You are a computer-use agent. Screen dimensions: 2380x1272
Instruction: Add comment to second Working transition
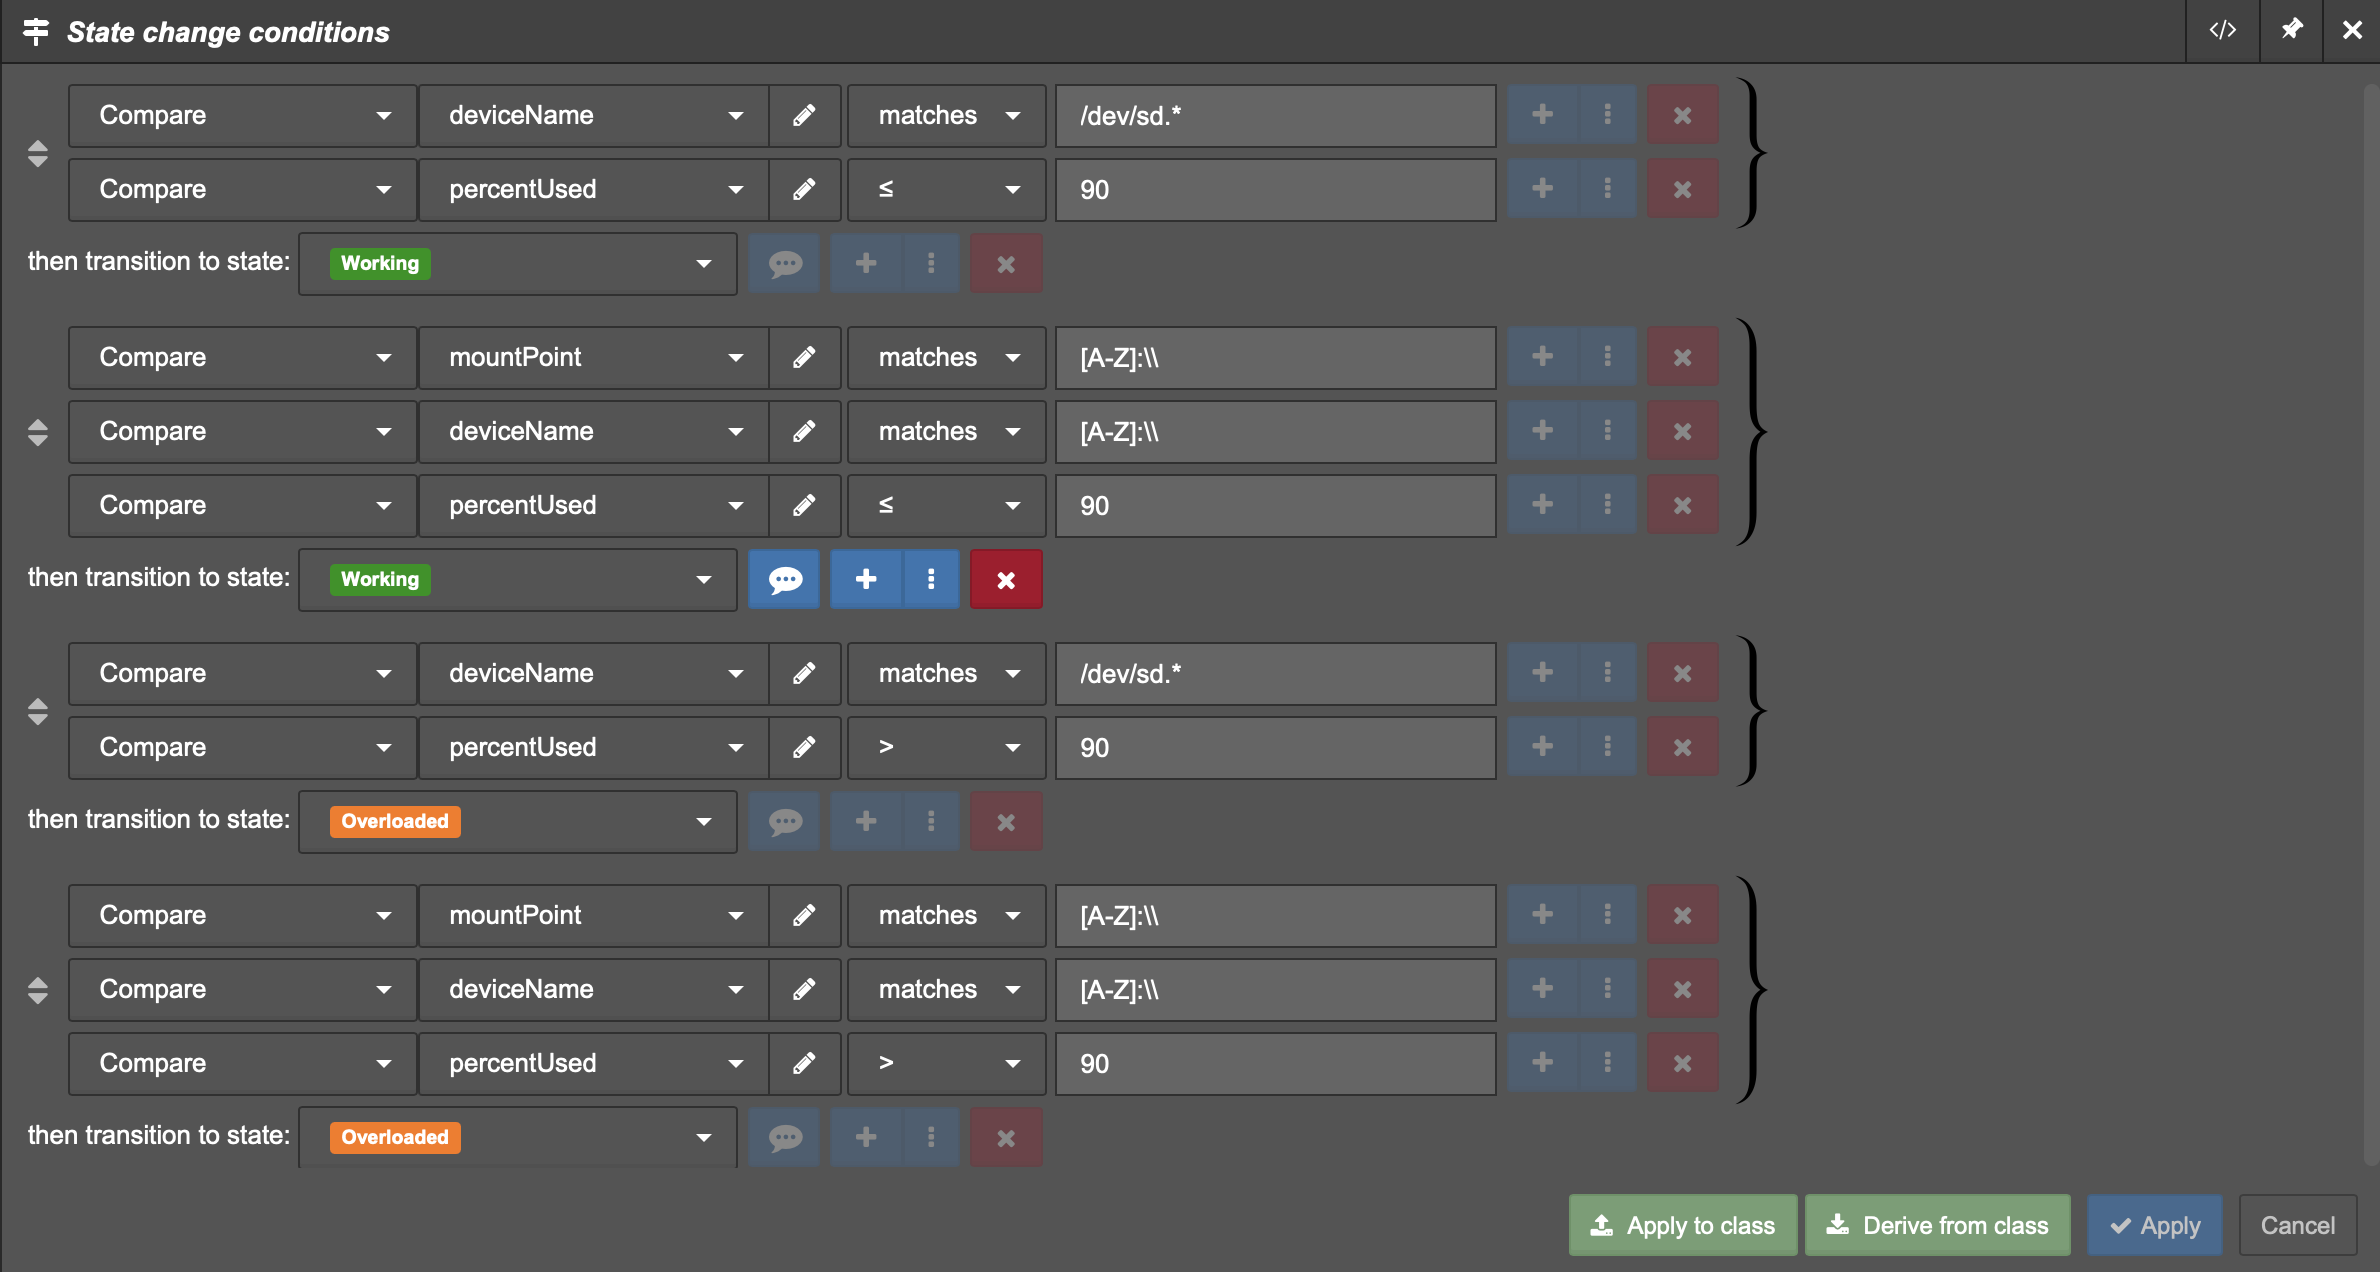point(785,579)
